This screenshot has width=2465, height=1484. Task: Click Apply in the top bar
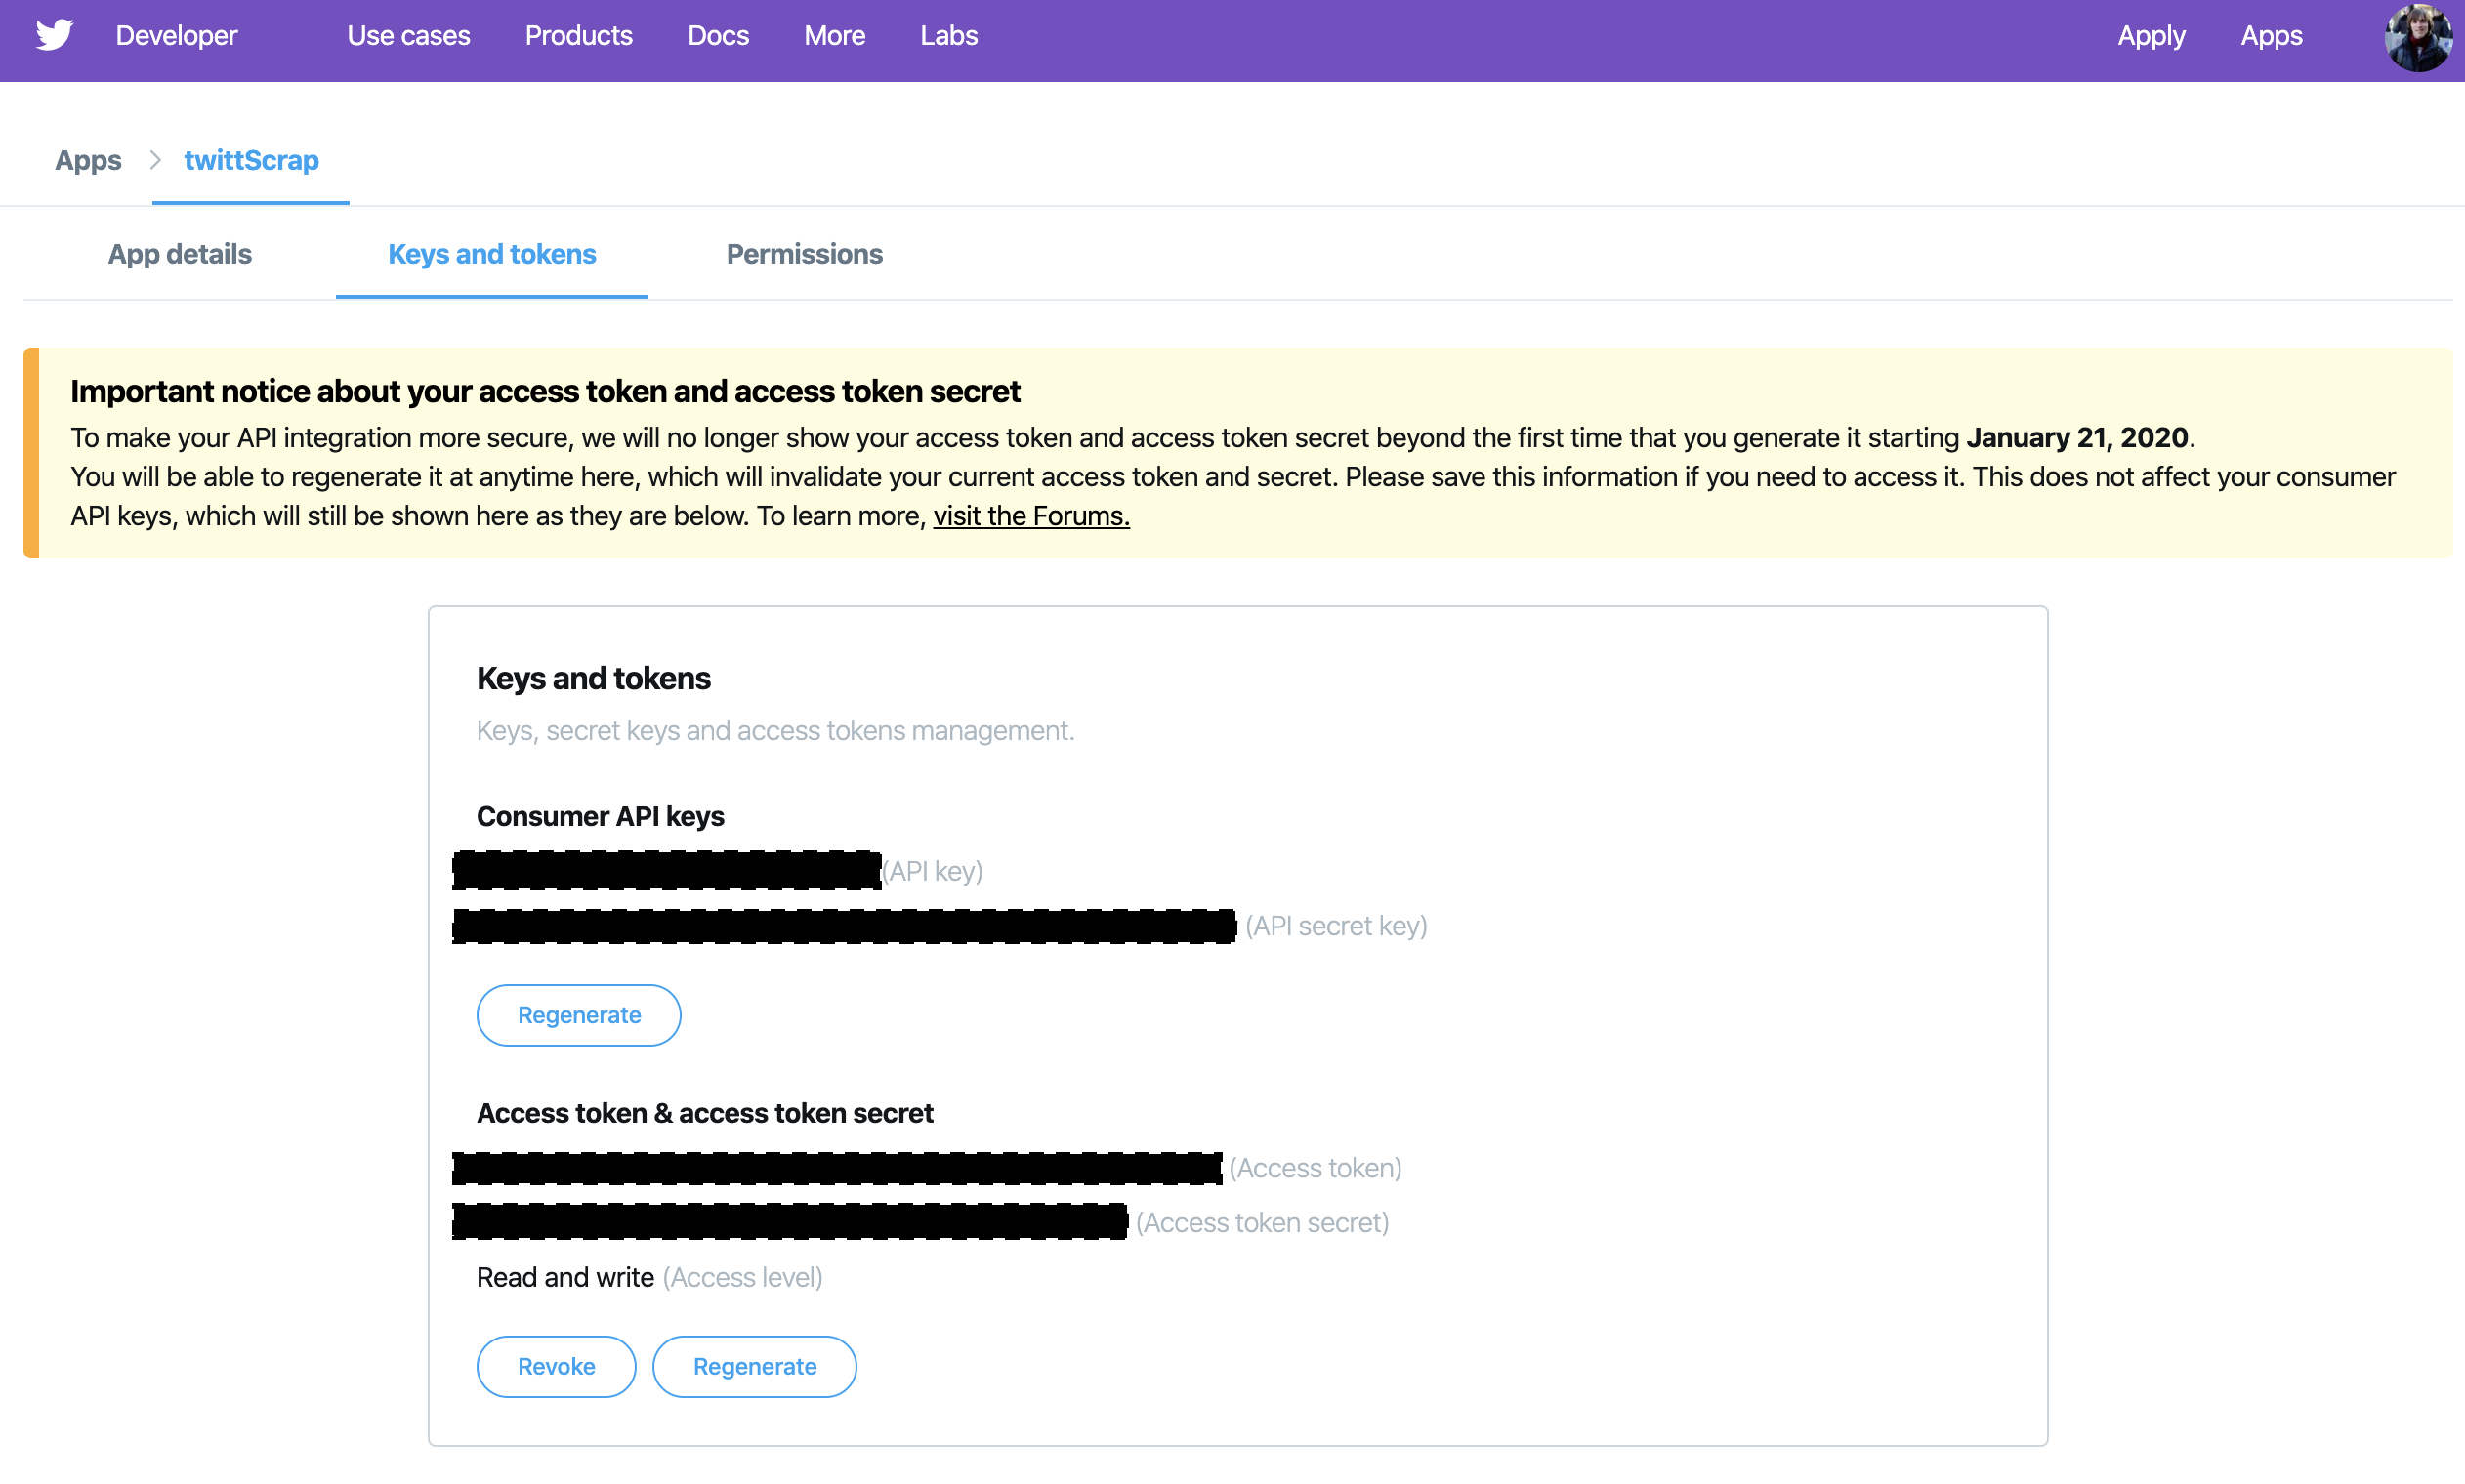tap(2150, 36)
